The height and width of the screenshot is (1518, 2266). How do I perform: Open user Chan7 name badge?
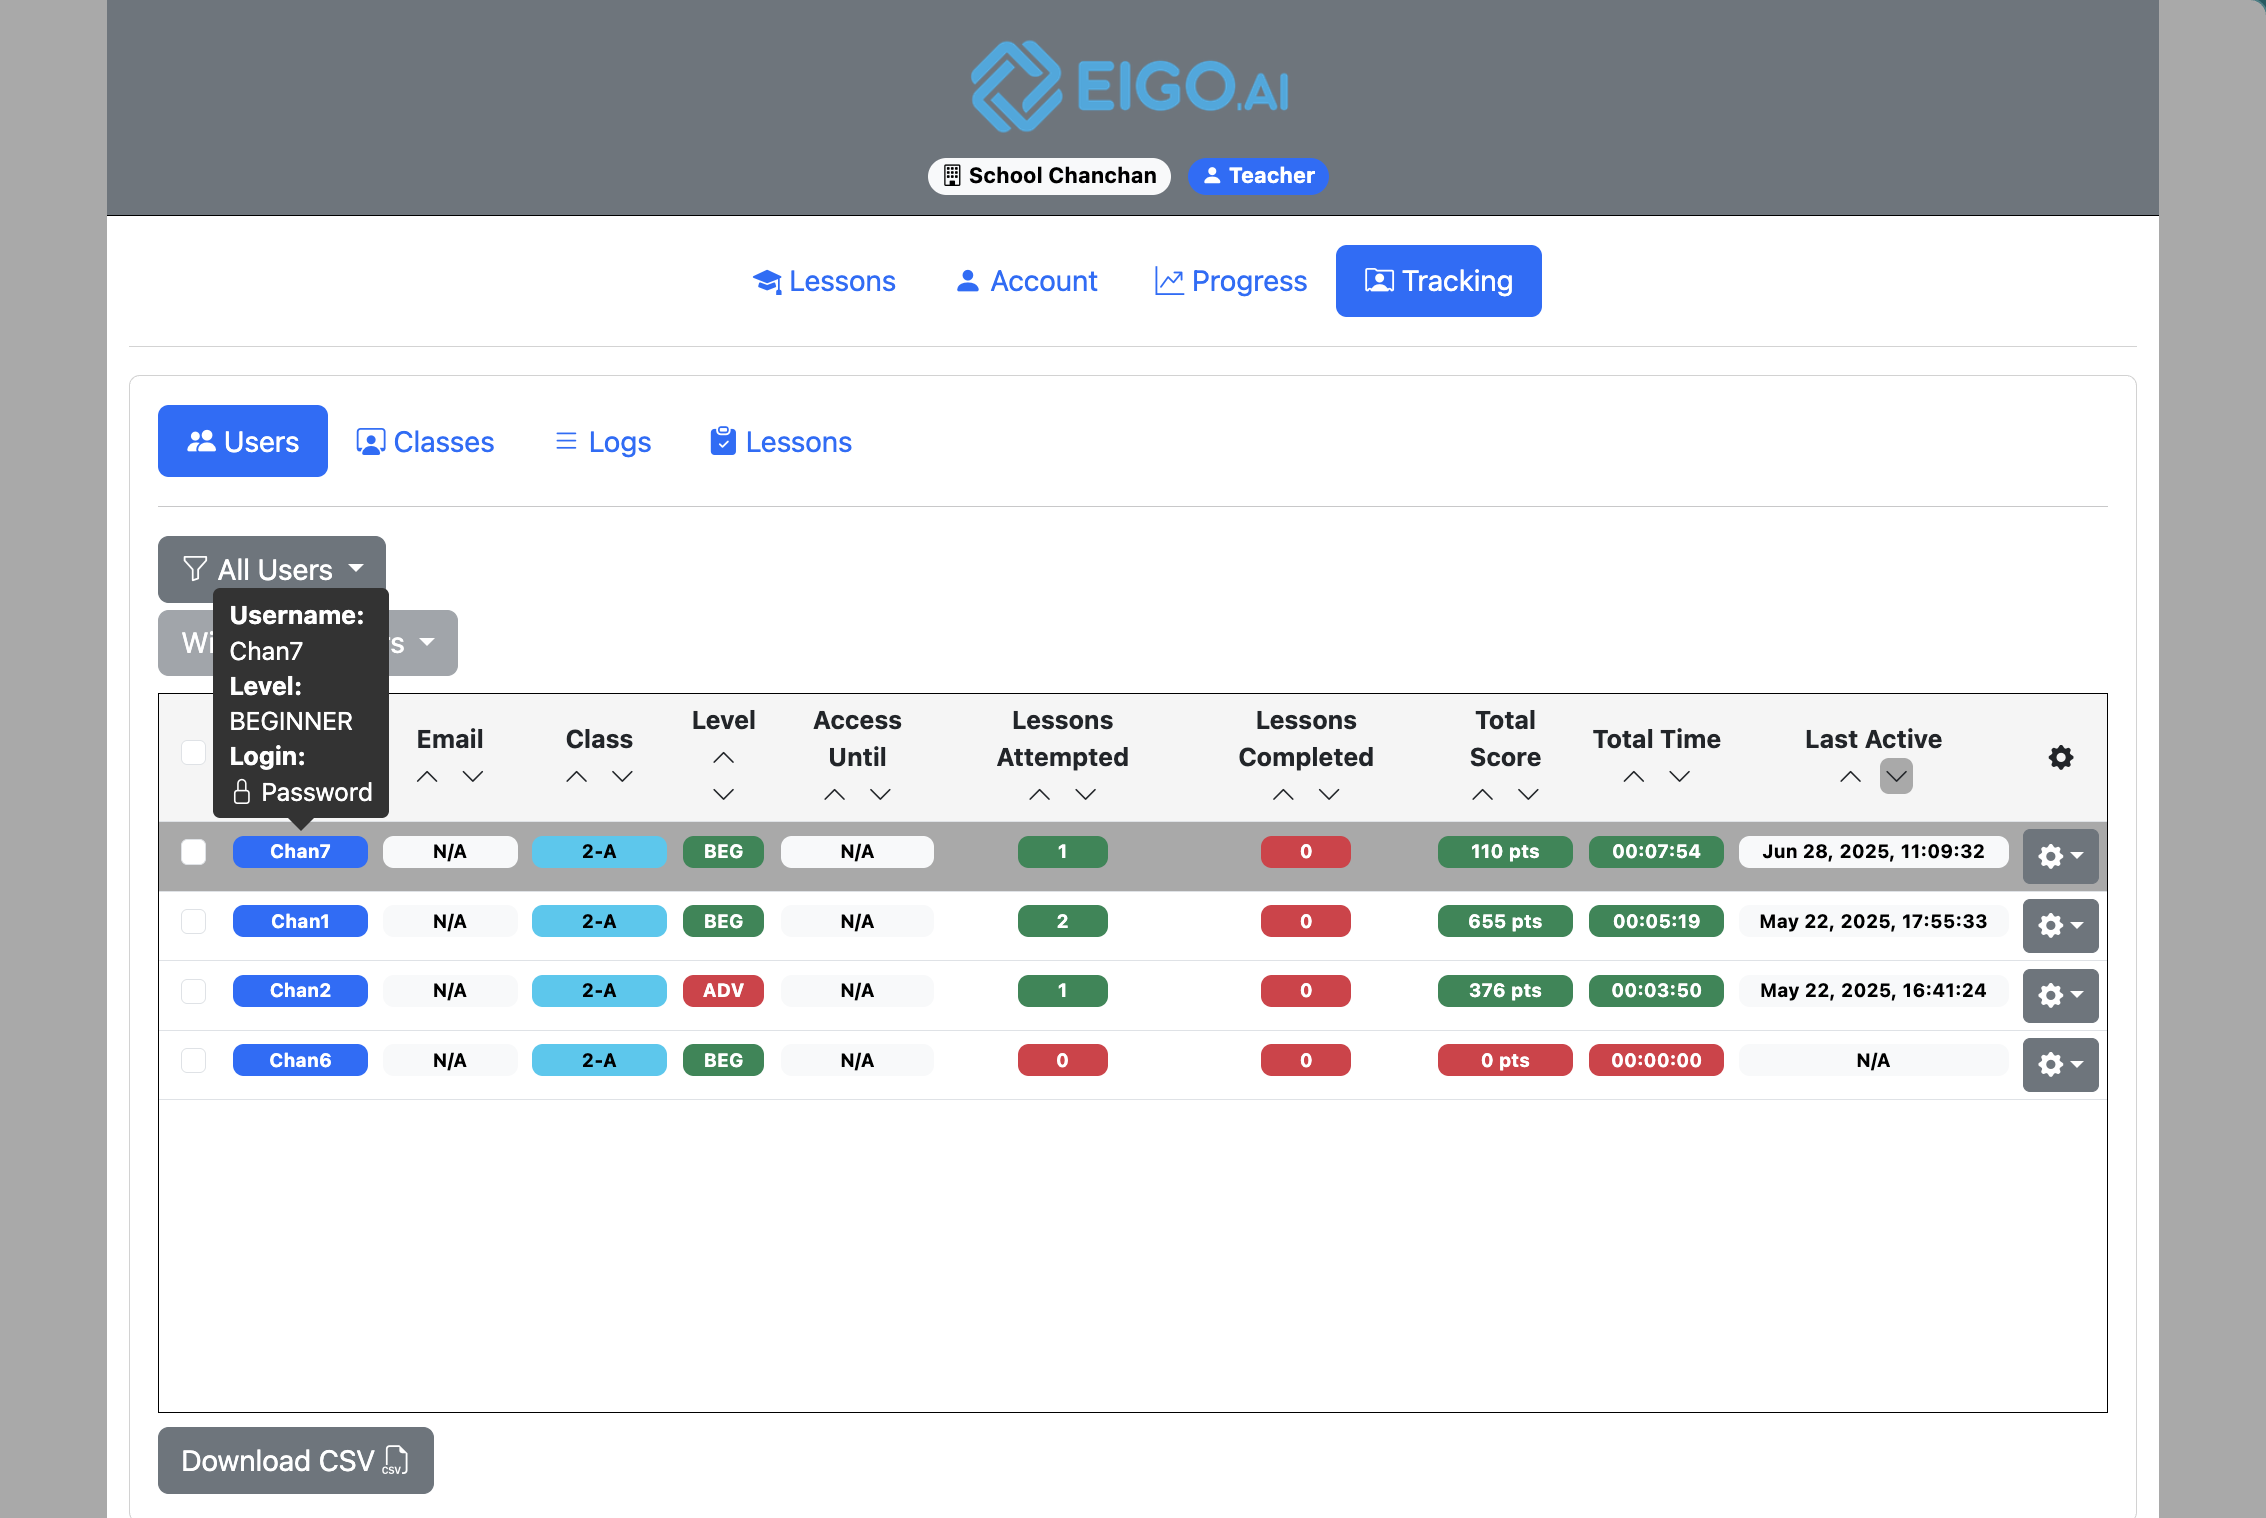pos(300,852)
